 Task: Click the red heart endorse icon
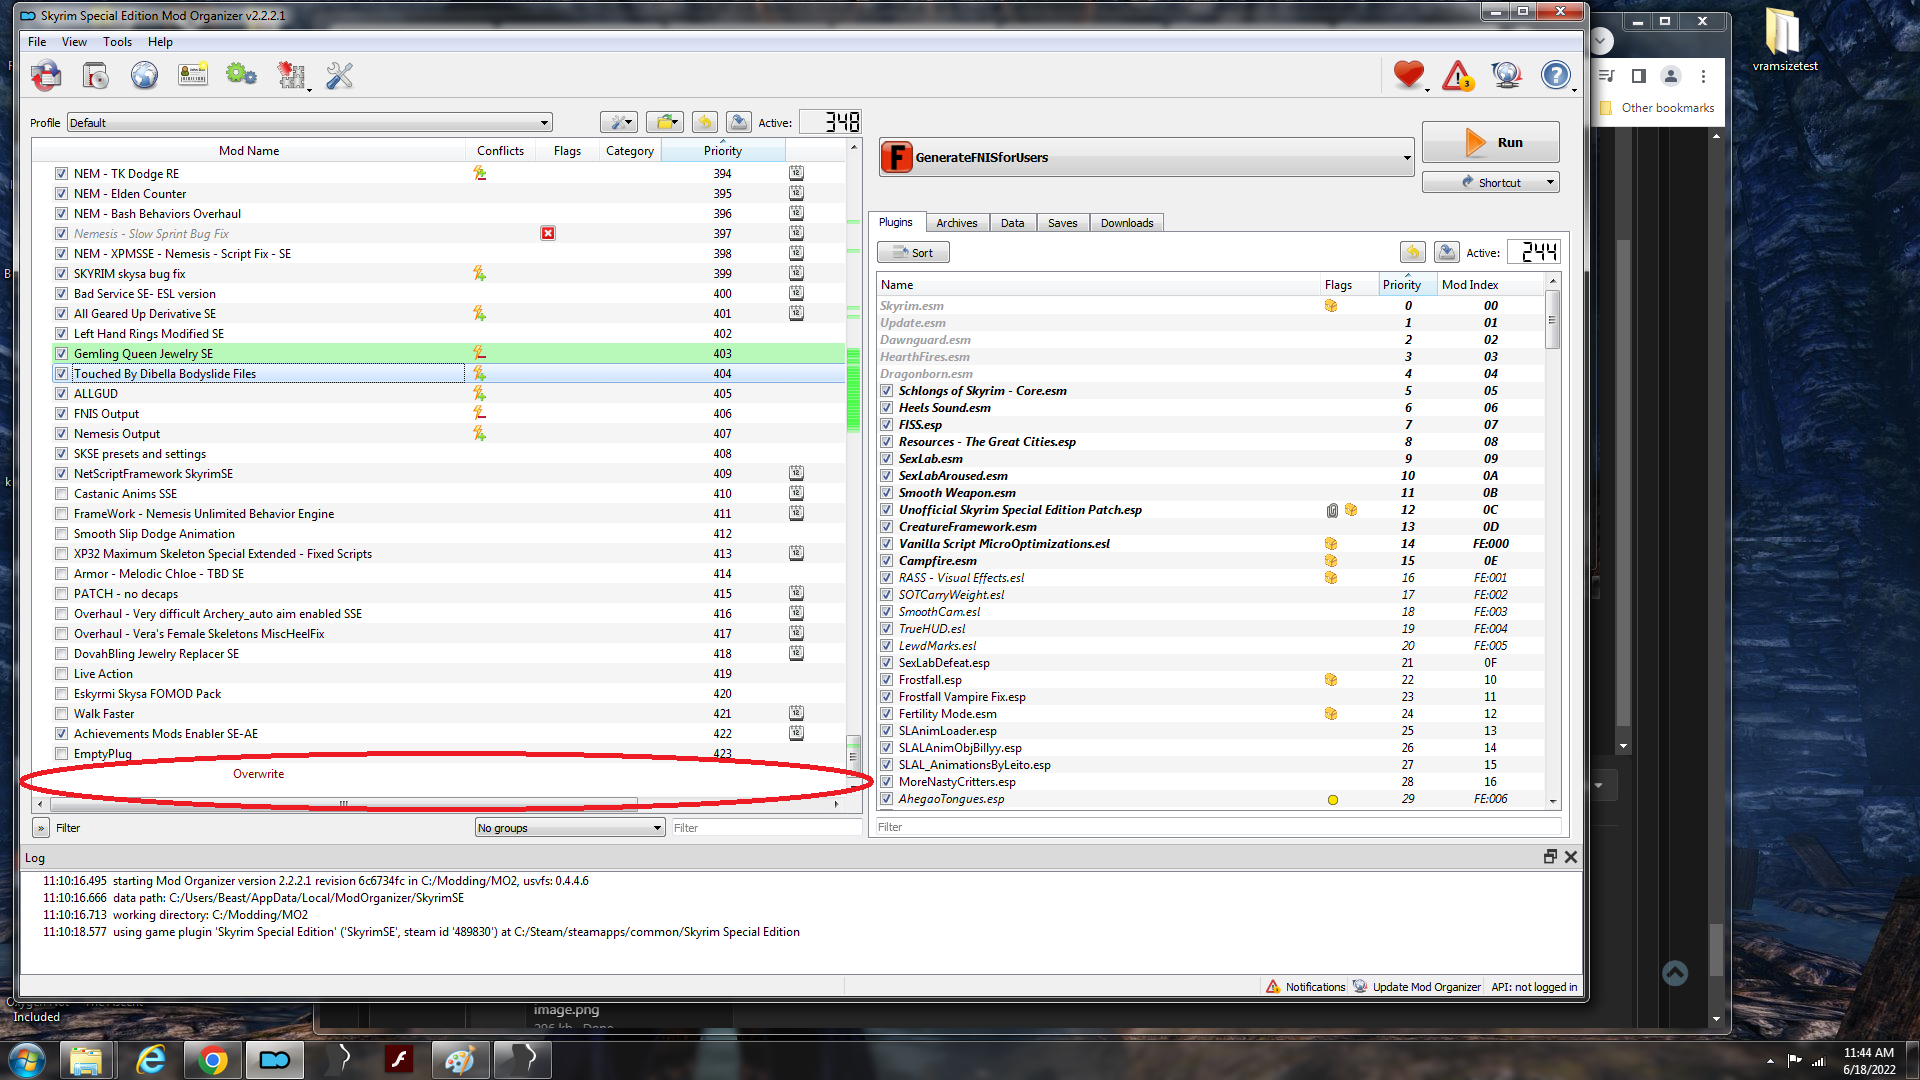tap(1408, 75)
